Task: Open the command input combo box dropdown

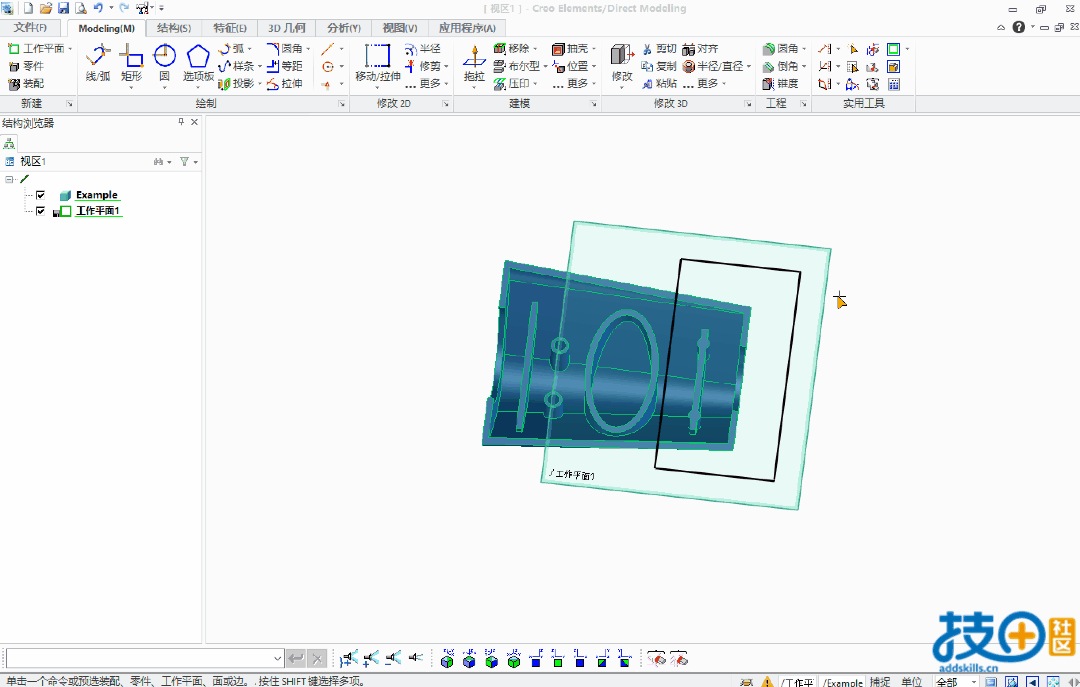Action: tap(277, 659)
